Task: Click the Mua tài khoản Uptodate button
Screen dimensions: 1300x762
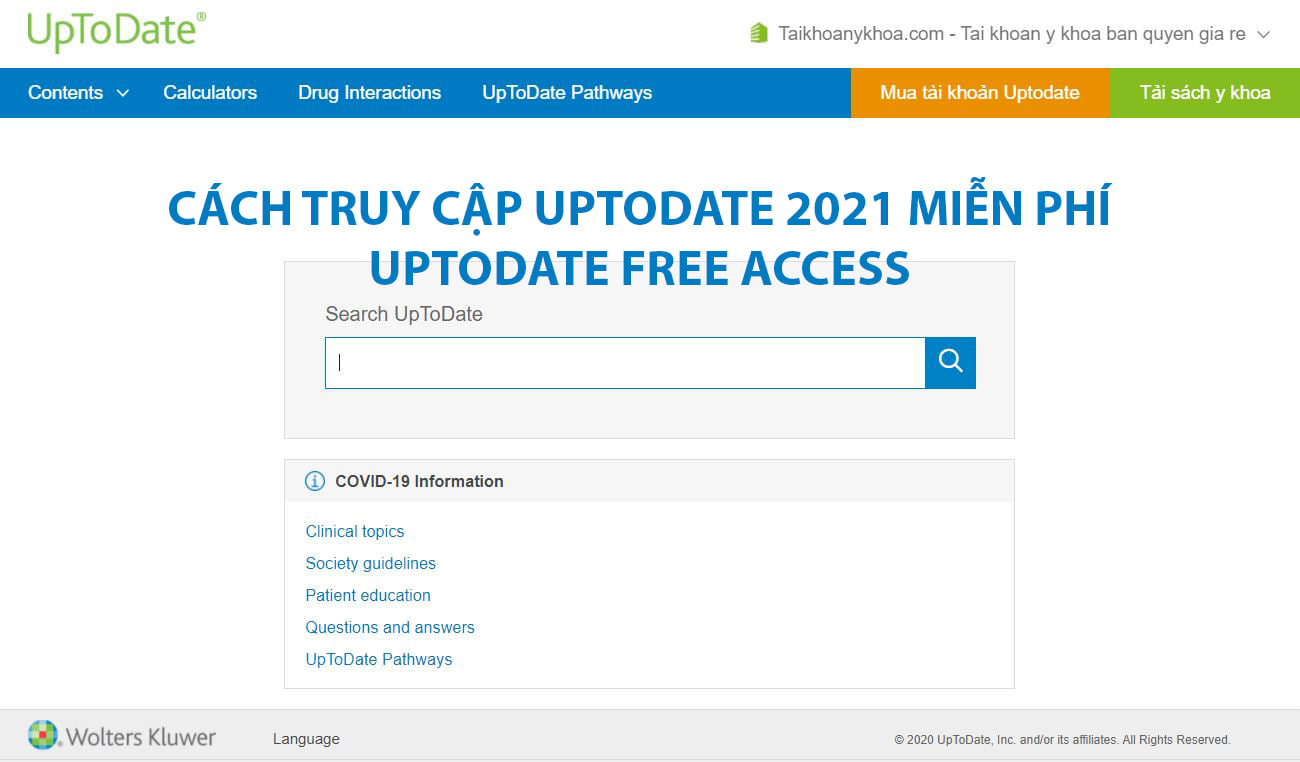Action: click(x=980, y=93)
